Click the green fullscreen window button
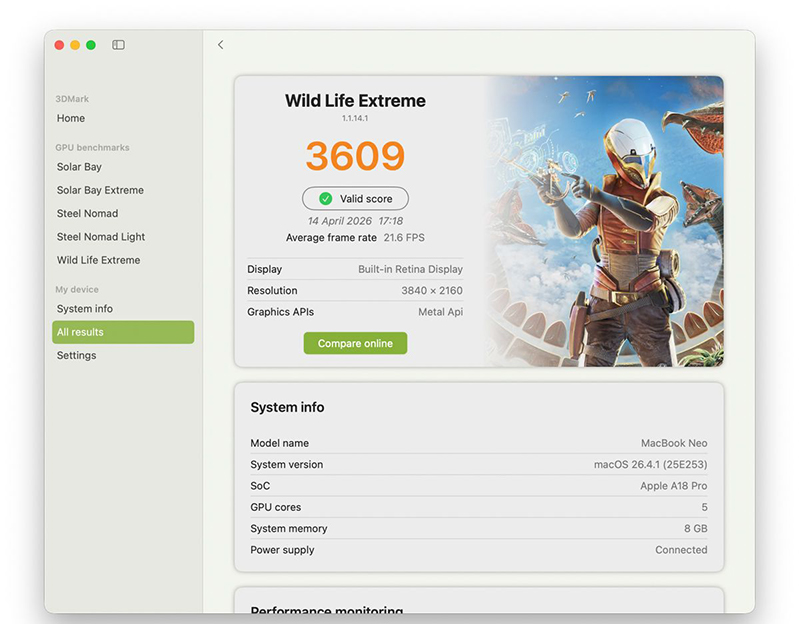 tap(91, 45)
